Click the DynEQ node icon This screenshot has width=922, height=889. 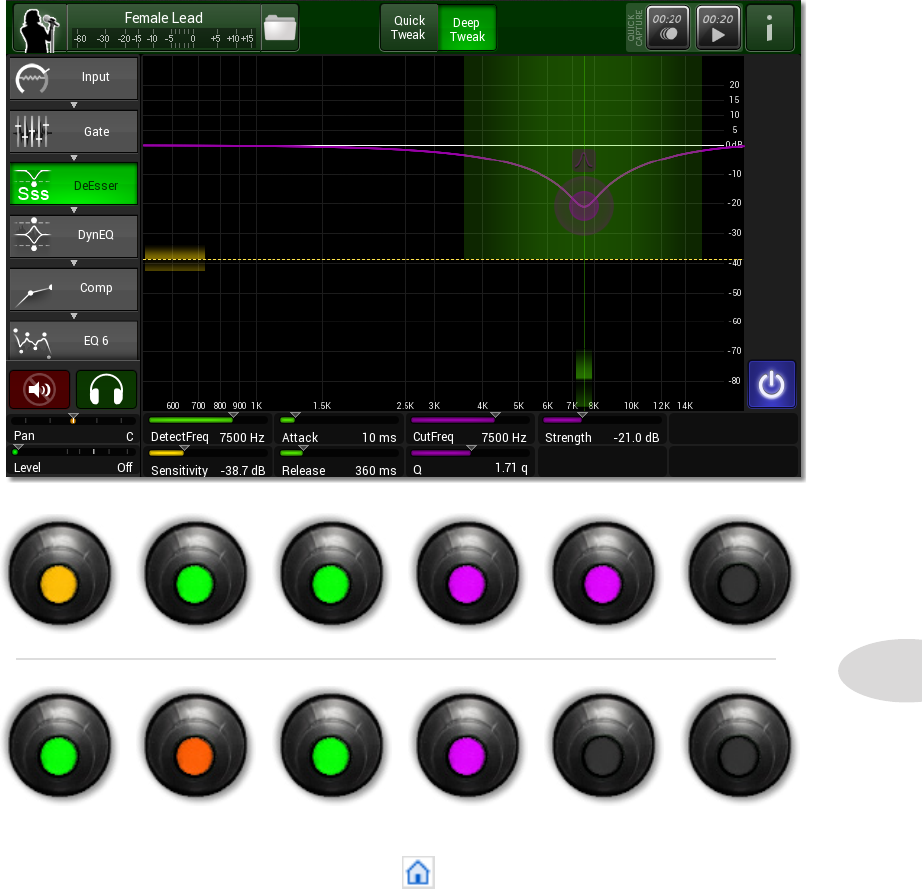[x=34, y=235]
